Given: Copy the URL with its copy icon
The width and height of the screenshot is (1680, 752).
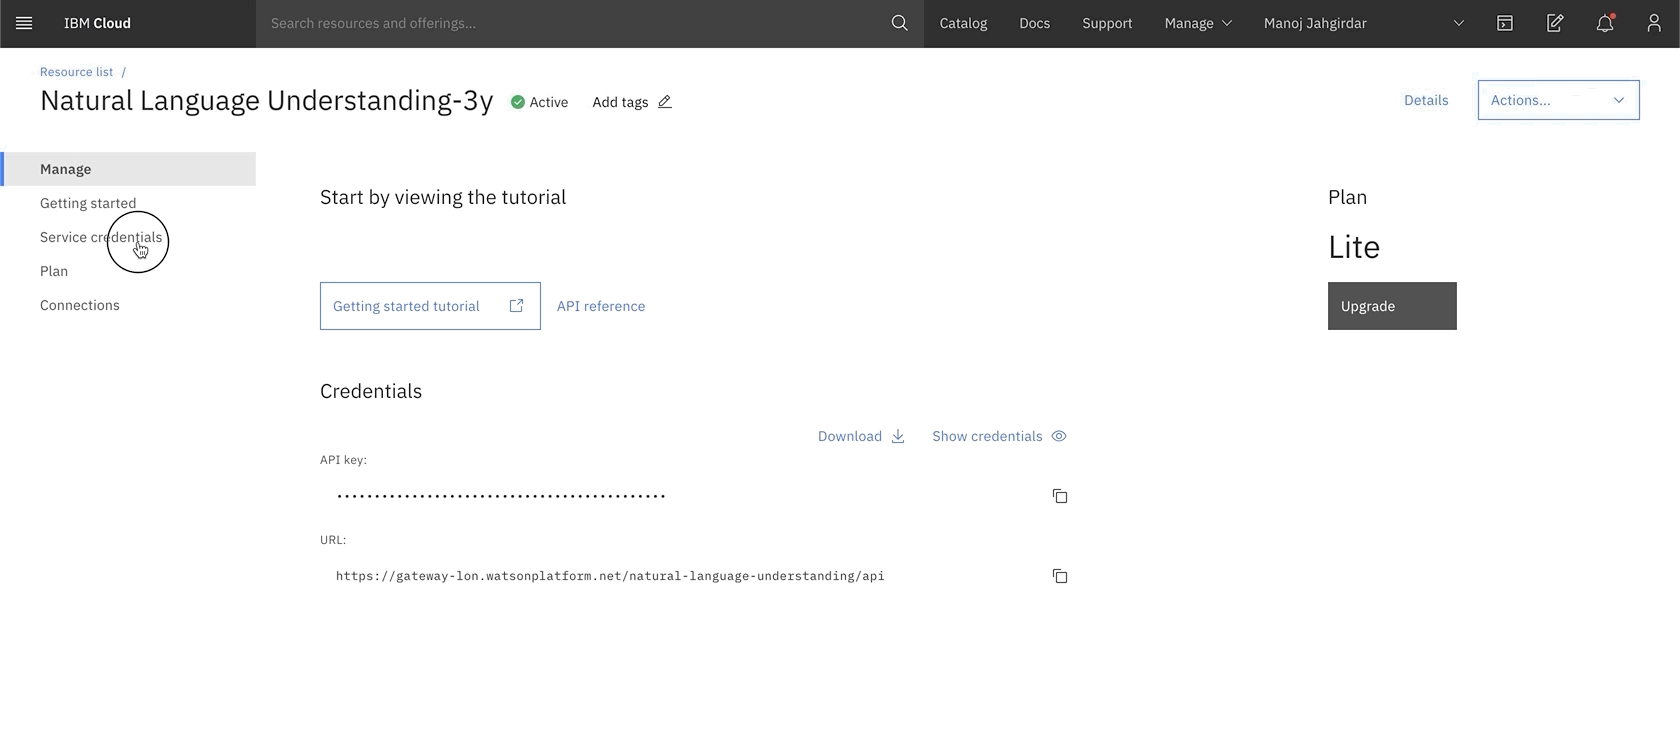Looking at the screenshot, I should coord(1059,576).
